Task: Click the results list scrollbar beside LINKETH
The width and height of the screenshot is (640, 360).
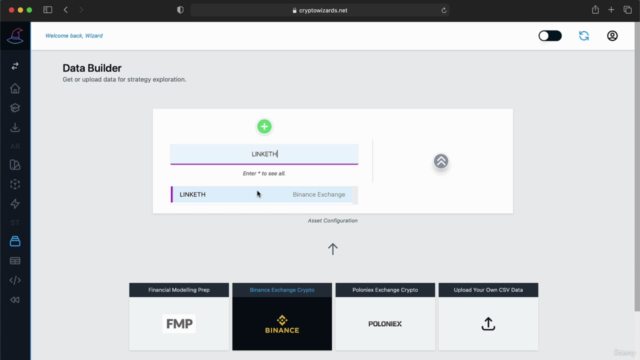Action: [x=355, y=195]
